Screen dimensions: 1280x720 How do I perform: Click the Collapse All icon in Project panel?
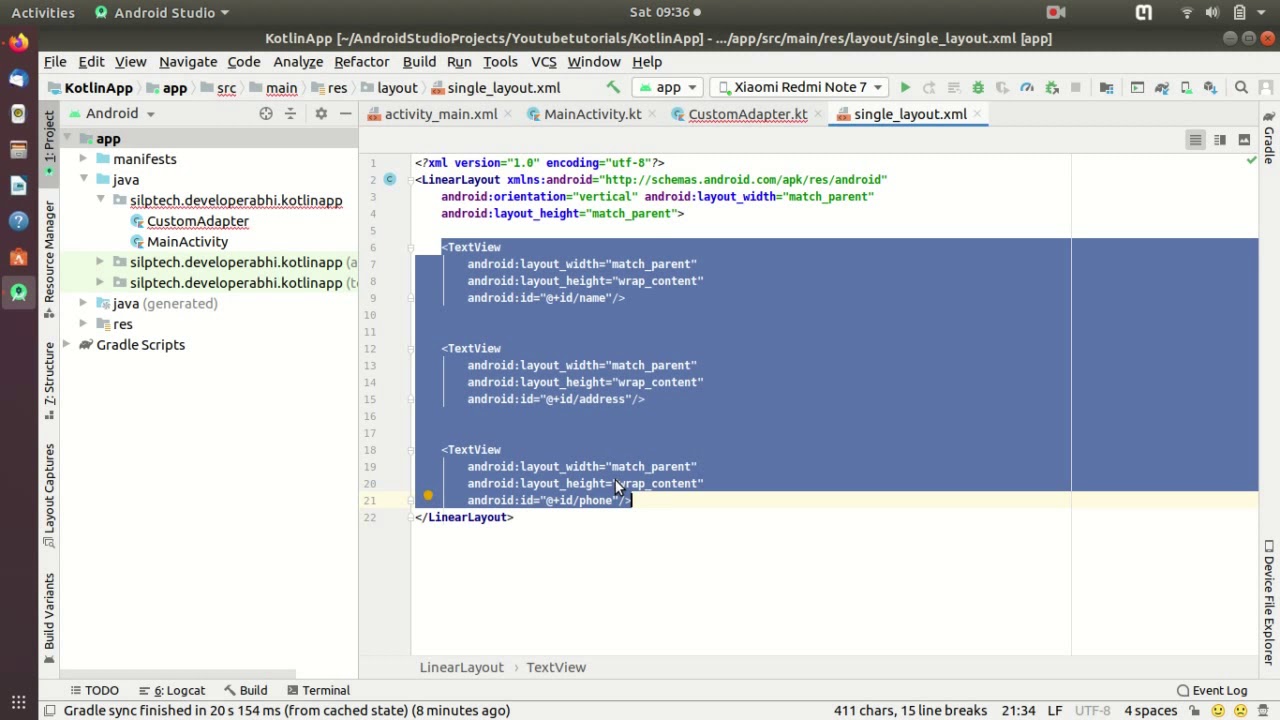pyautogui.click(x=290, y=113)
